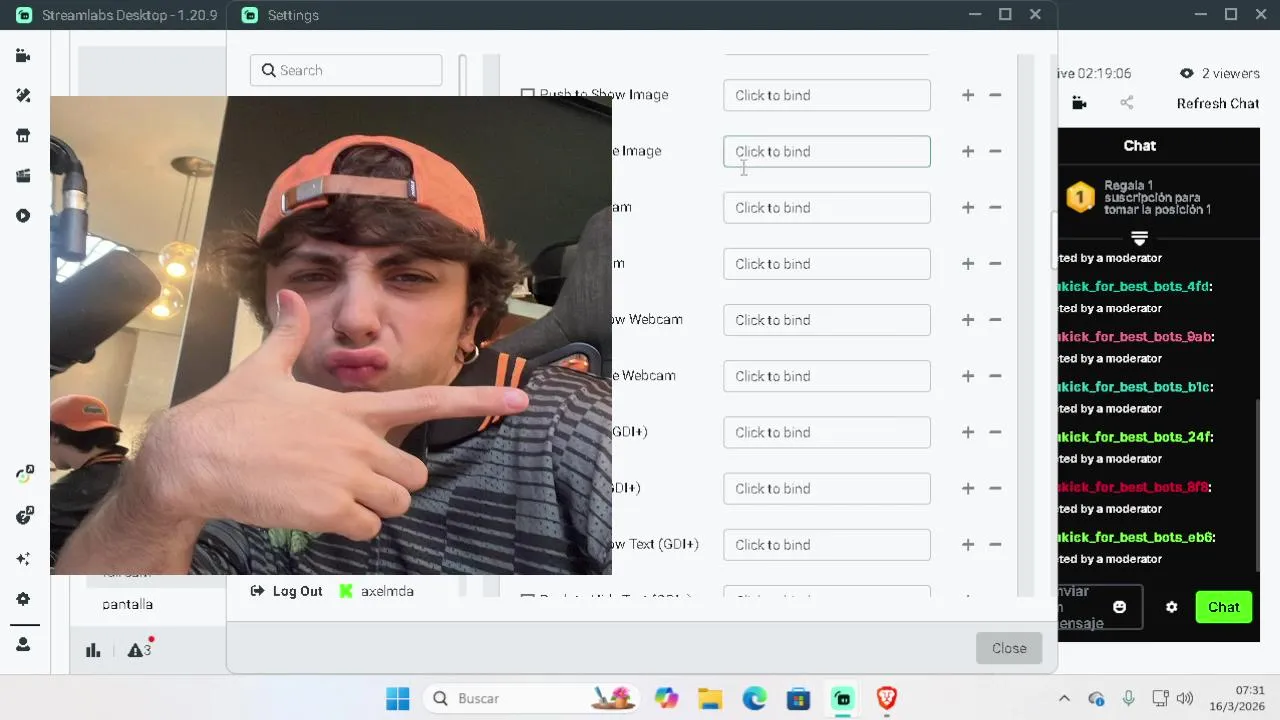This screenshot has width=1280, height=720.
Task: Open File Explorer from the taskbar
Action: pos(710,698)
